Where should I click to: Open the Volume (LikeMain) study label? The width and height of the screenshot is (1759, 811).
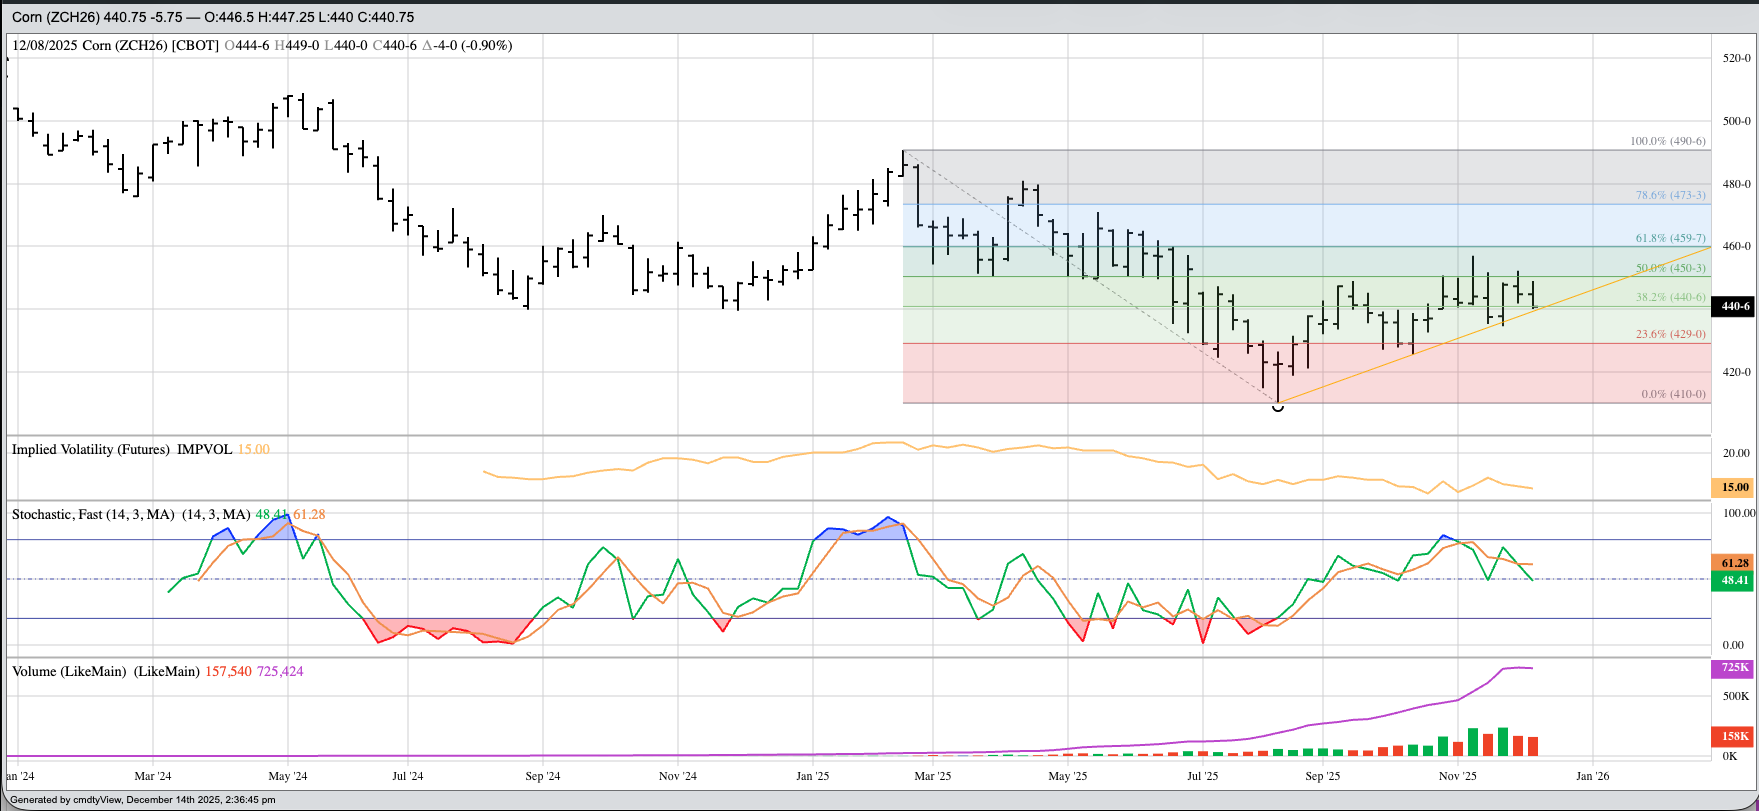[x=105, y=672]
